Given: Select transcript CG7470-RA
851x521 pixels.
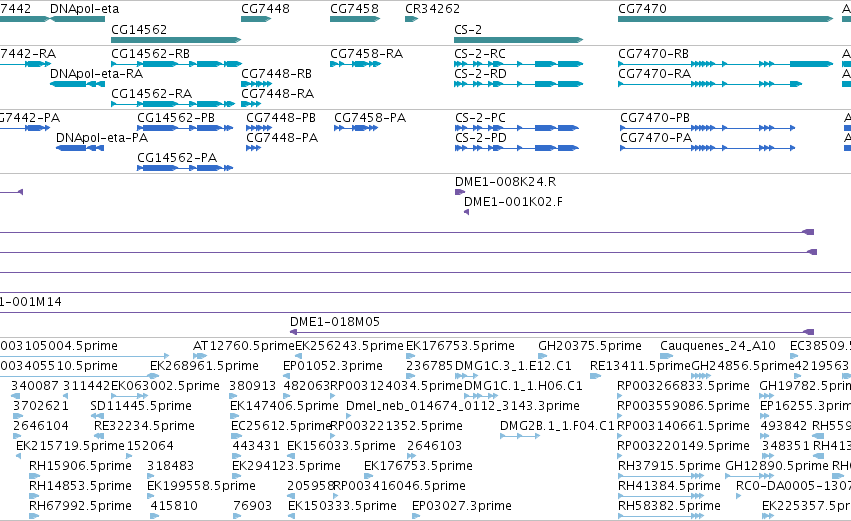Looking at the screenshot, I should tap(655, 74).
